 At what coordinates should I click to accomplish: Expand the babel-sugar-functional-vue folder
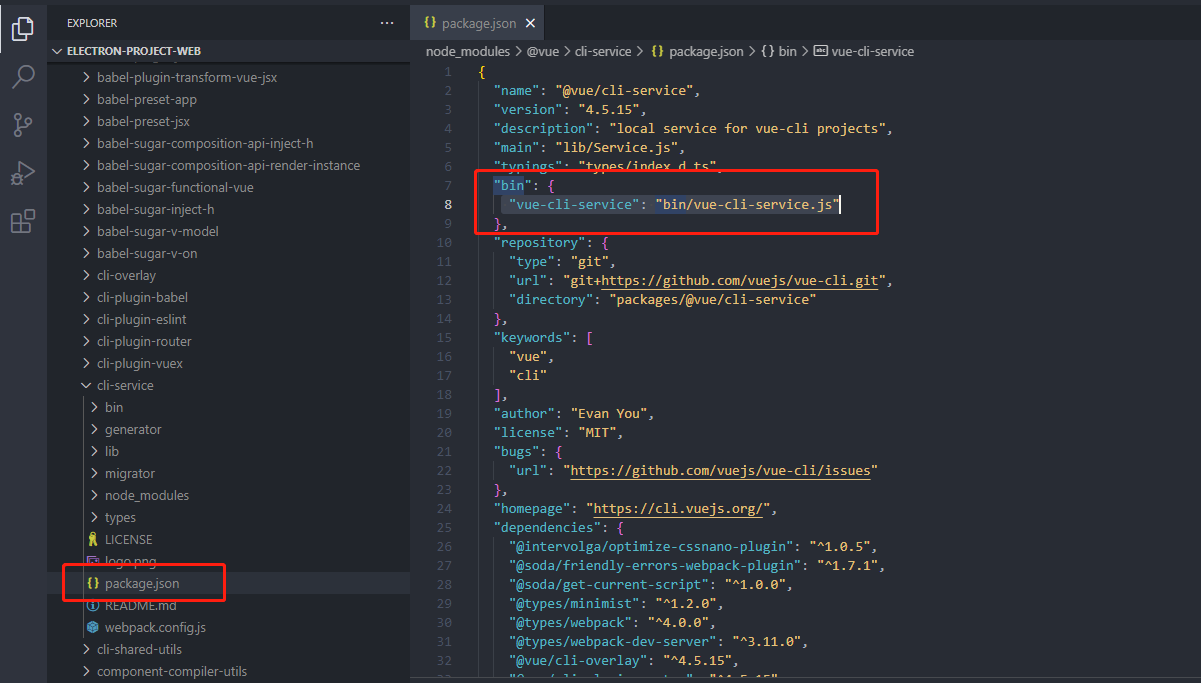[x=175, y=187]
